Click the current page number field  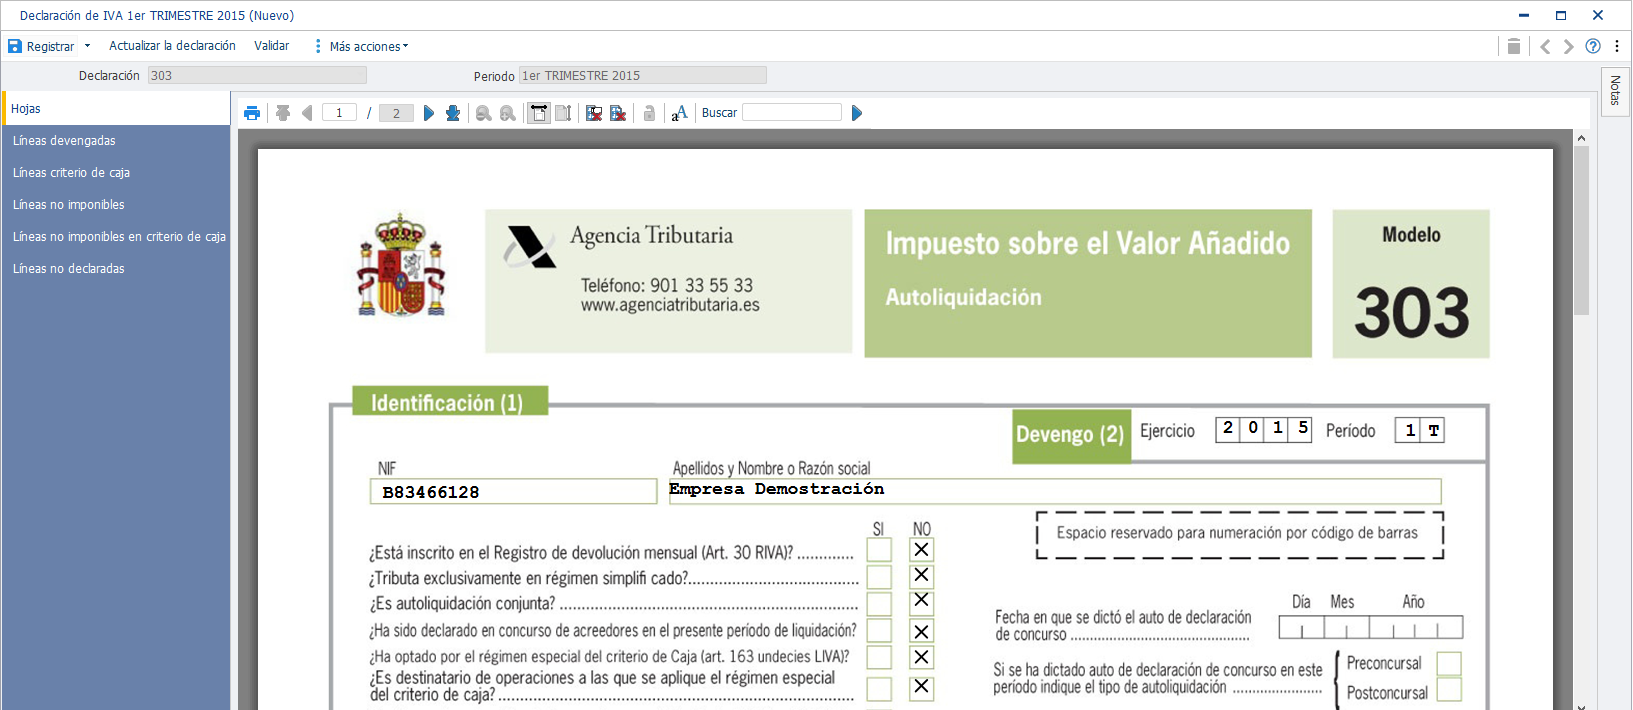coord(339,113)
